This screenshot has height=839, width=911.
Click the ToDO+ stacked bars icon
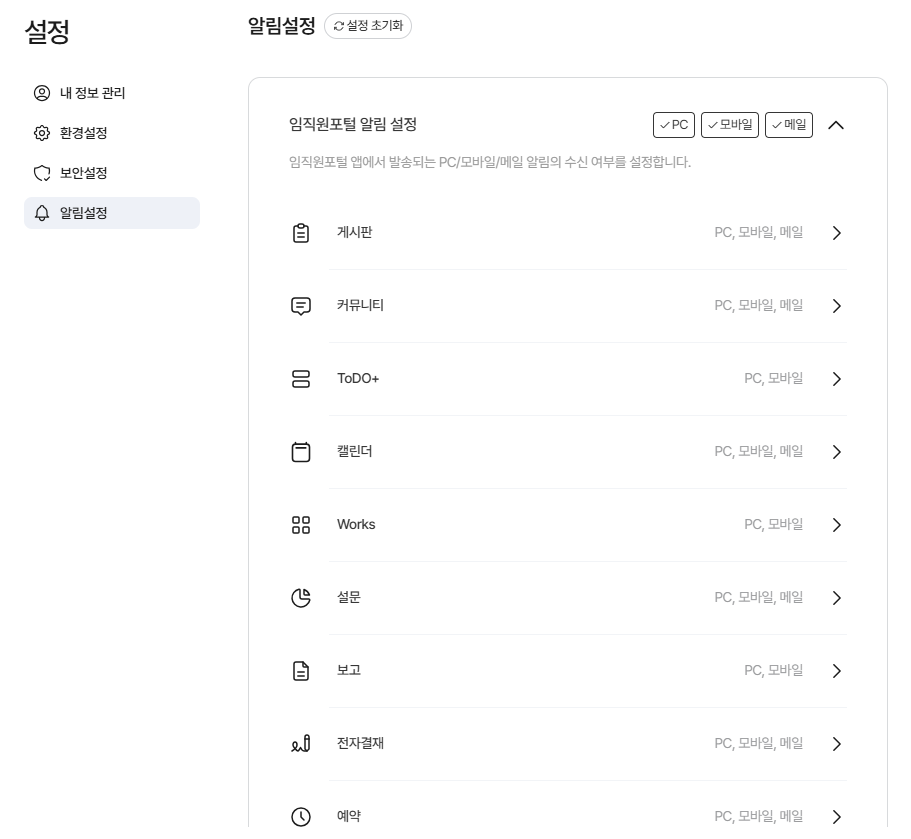tap(301, 379)
